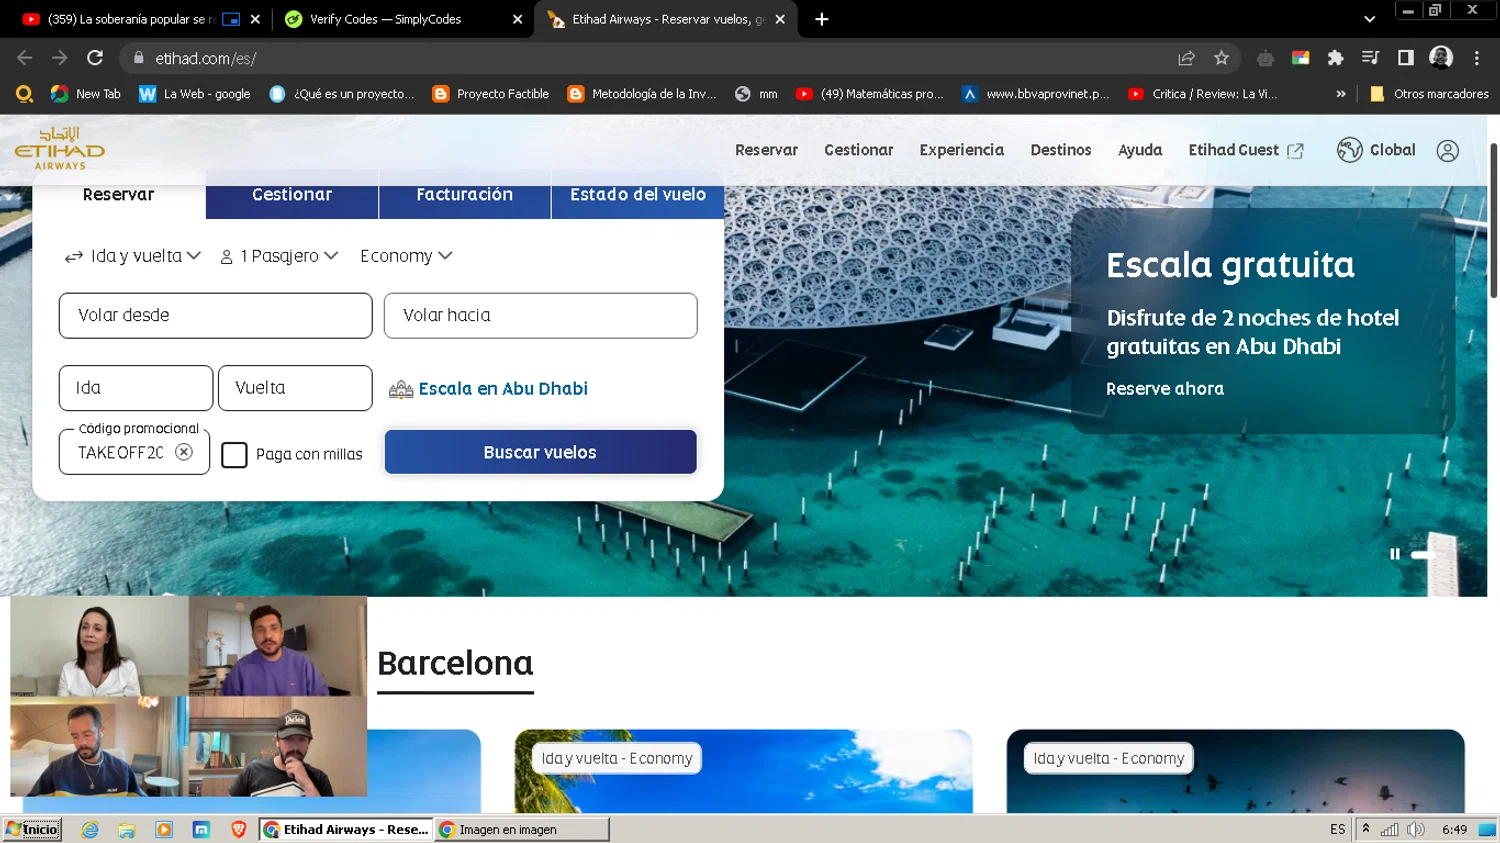
Task: Toggle the Paga con millas checkbox
Action: point(234,455)
